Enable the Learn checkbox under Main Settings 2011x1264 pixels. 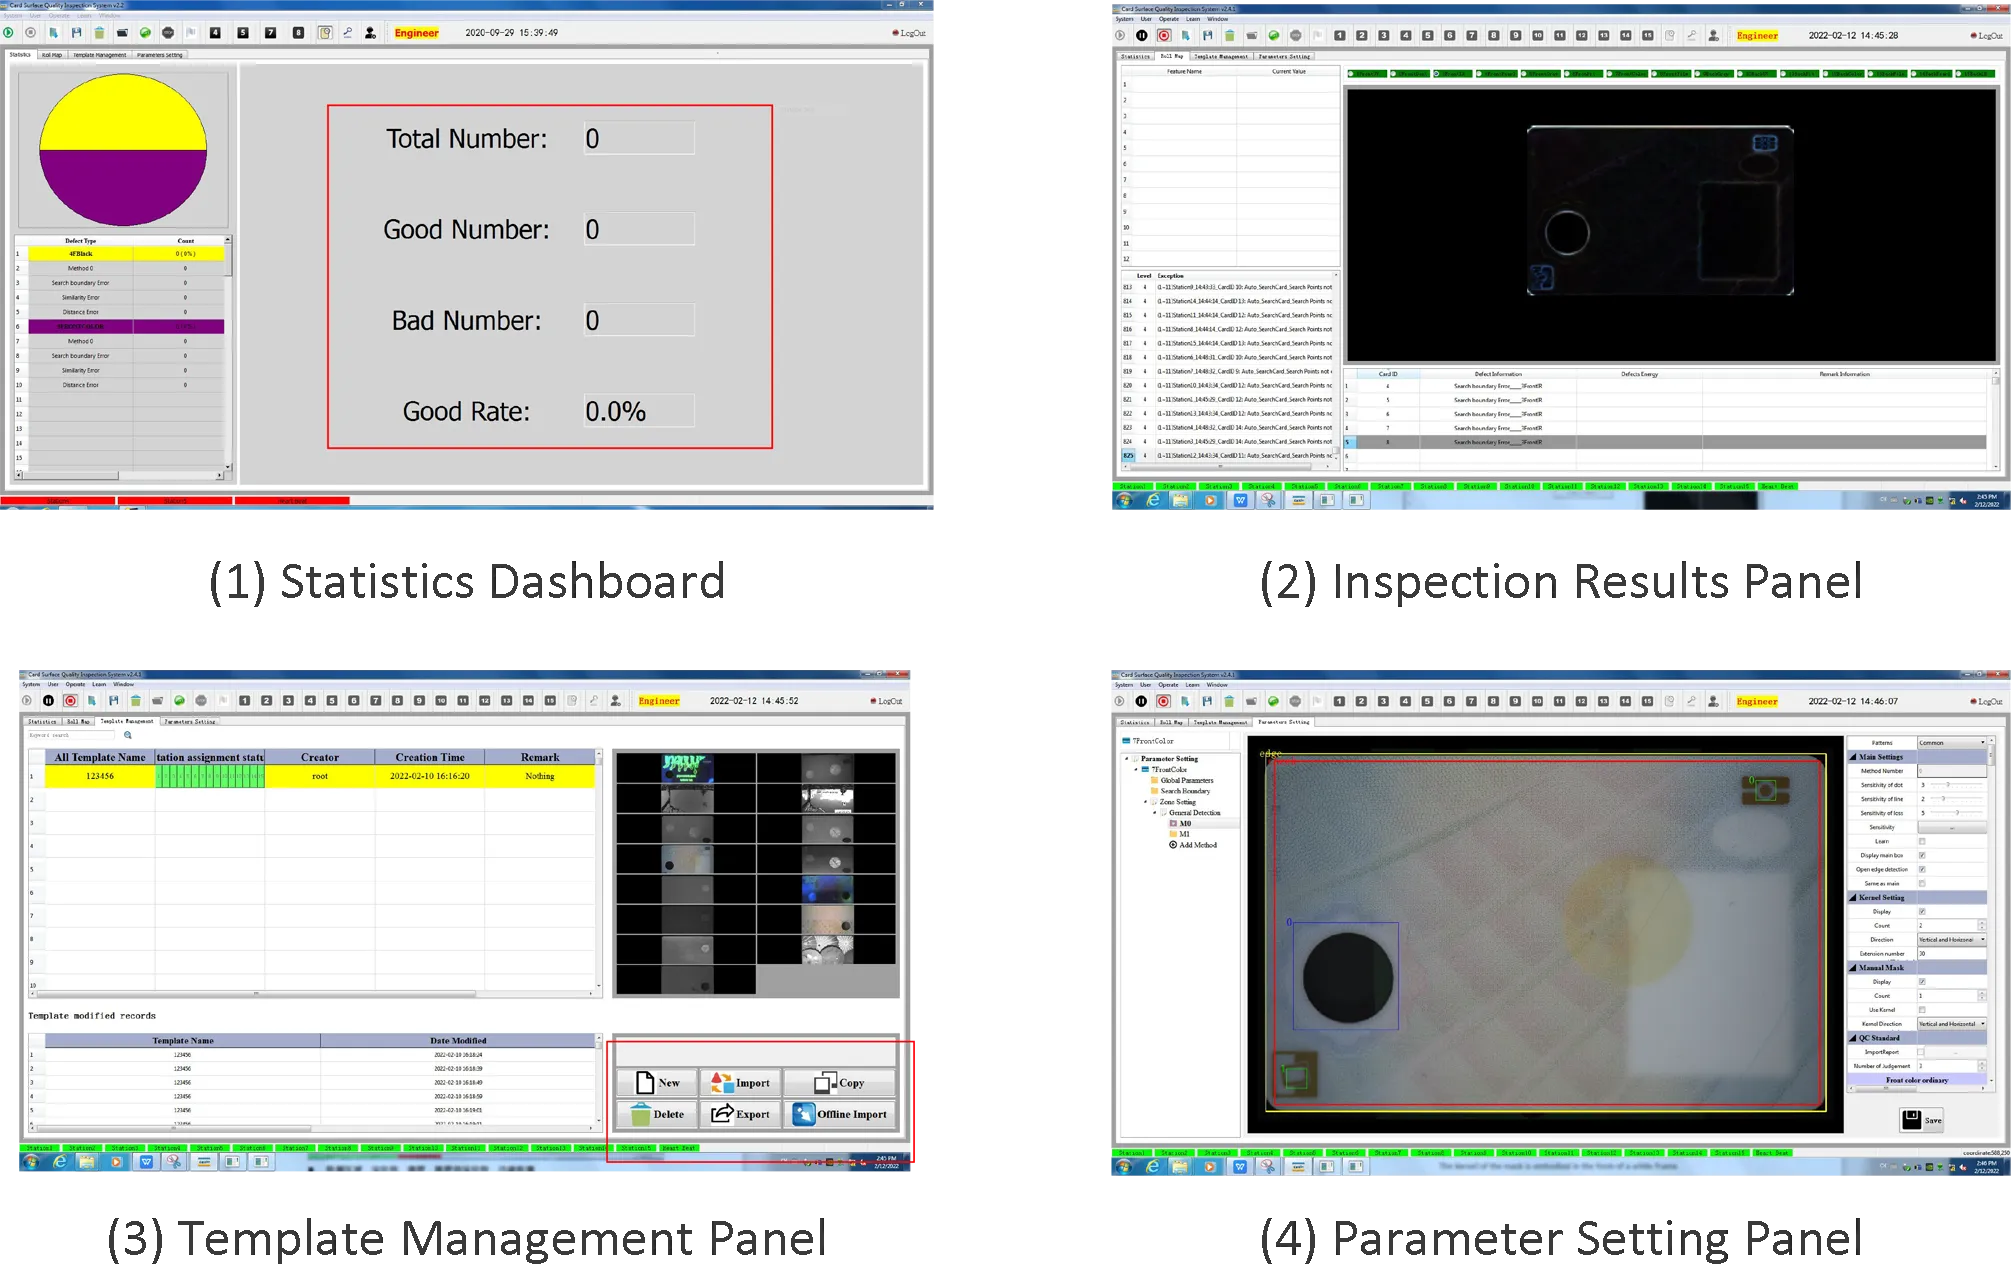pos(1922,841)
